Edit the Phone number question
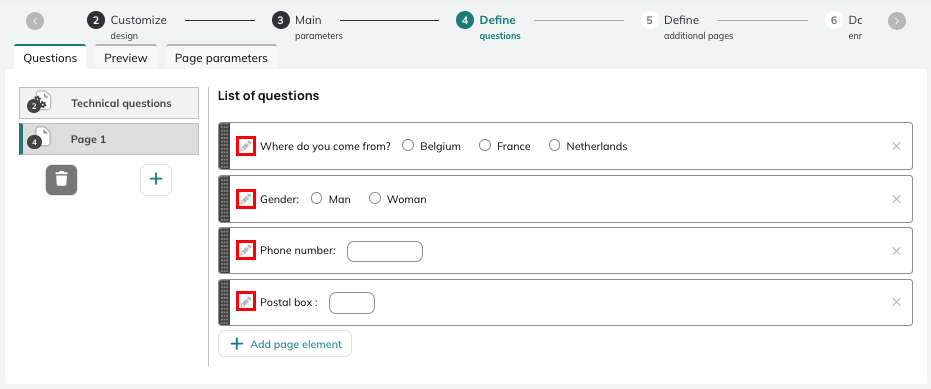The width and height of the screenshot is (931, 389). click(246, 251)
